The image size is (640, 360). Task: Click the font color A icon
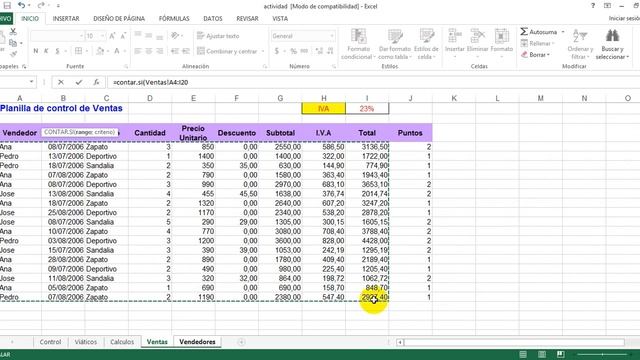click(x=117, y=51)
